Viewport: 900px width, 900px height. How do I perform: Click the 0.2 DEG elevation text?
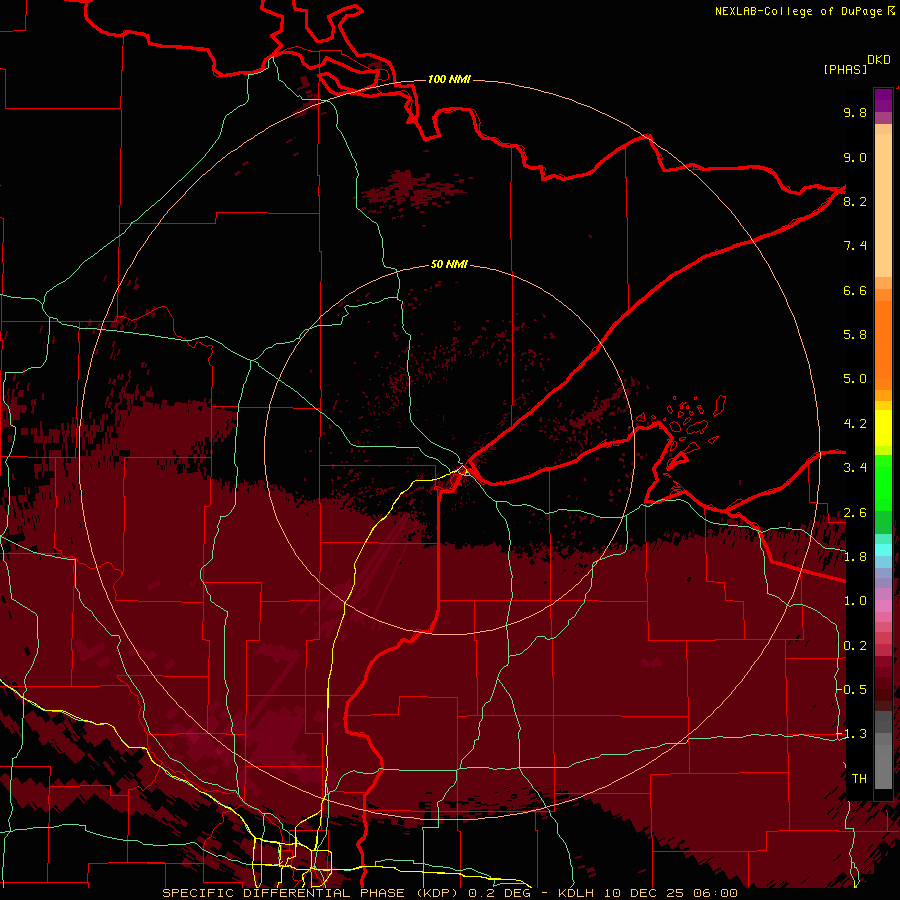499,893
